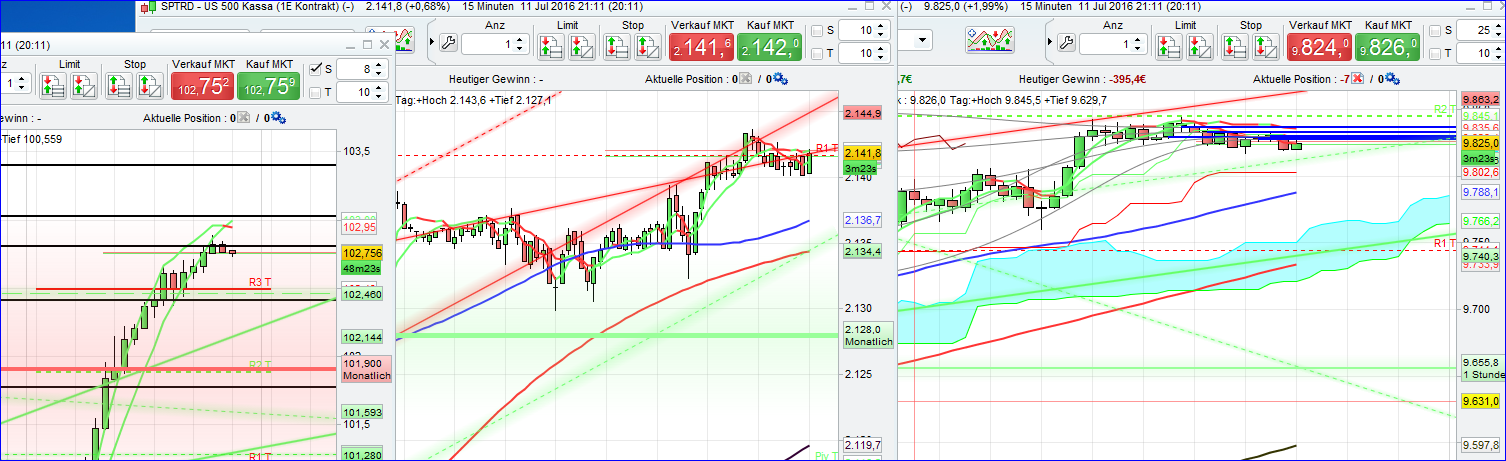Click yellow price label 9.631,0

(x=1480, y=401)
